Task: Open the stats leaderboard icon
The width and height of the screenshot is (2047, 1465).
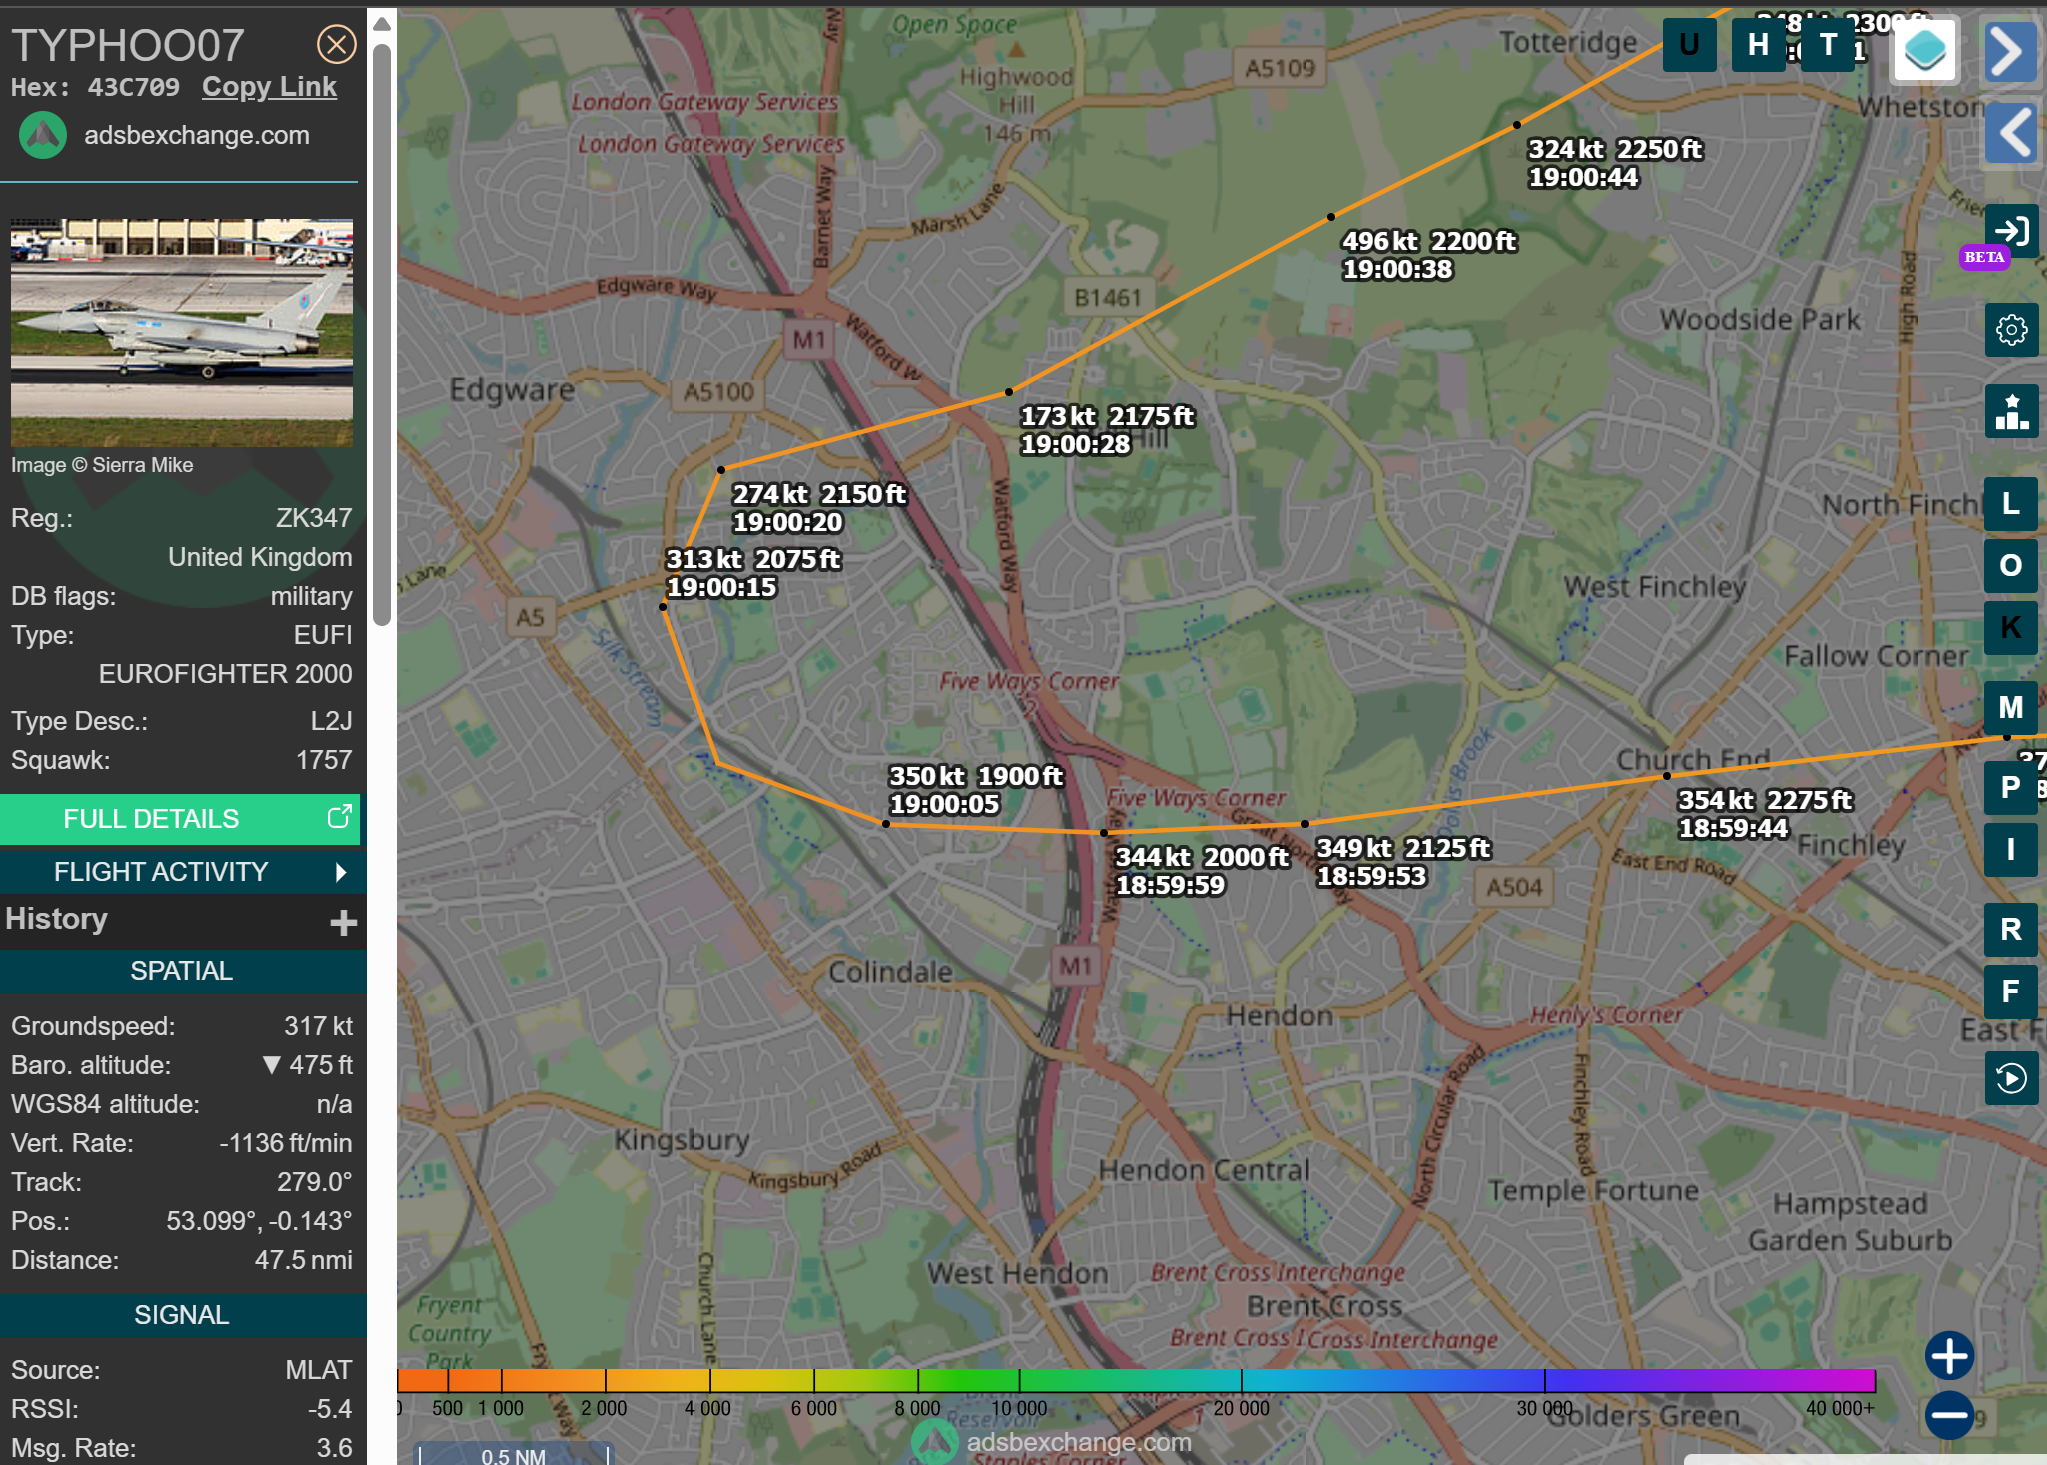Action: (2010, 411)
